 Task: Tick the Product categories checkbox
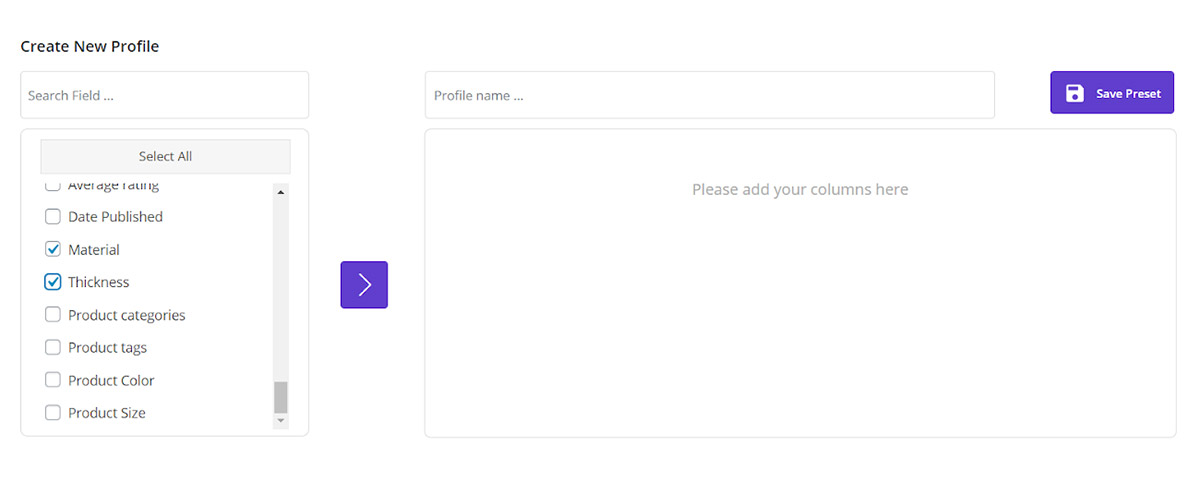pyautogui.click(x=53, y=315)
